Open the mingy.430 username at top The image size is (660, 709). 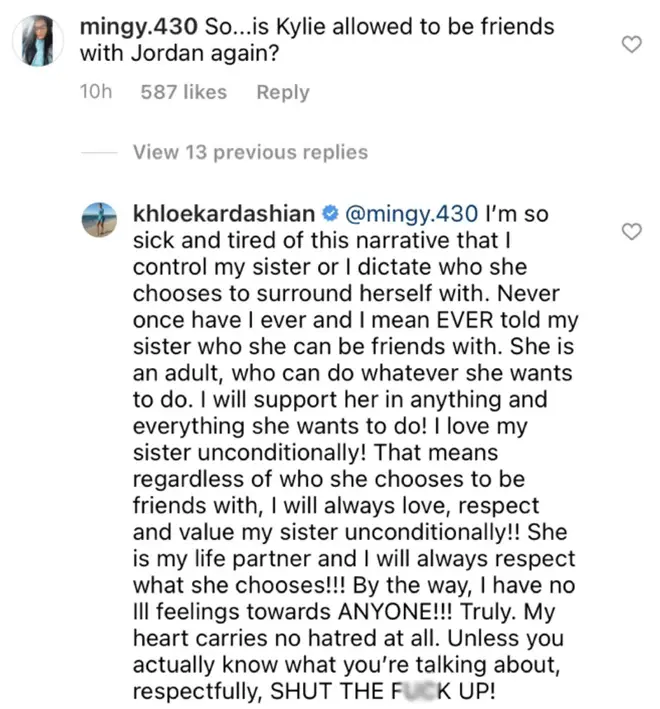(138, 27)
